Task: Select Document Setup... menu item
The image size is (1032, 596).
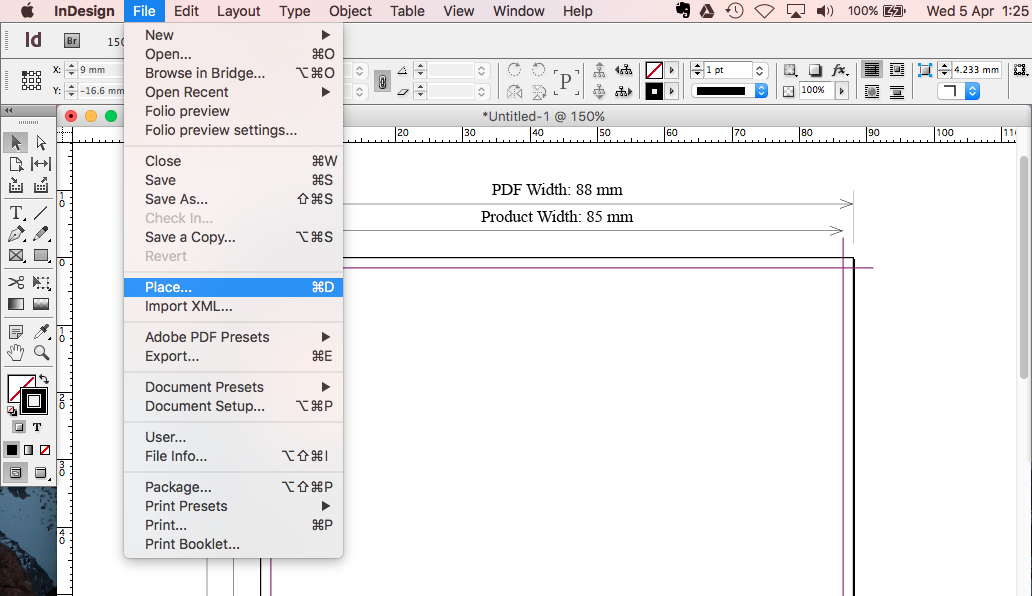Action: (x=234, y=406)
